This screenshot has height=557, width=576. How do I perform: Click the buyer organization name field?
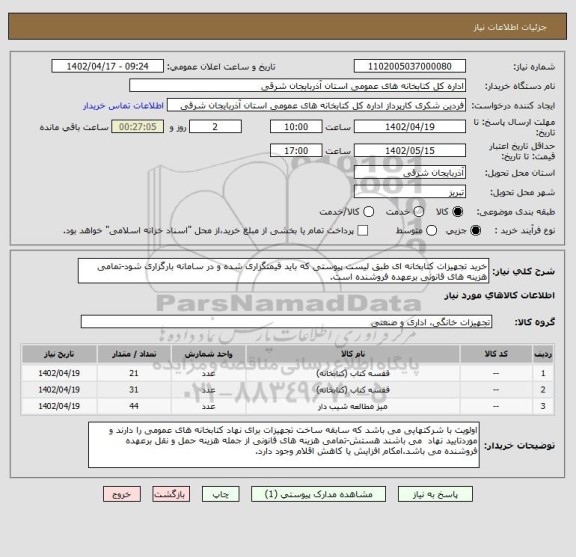(298, 86)
